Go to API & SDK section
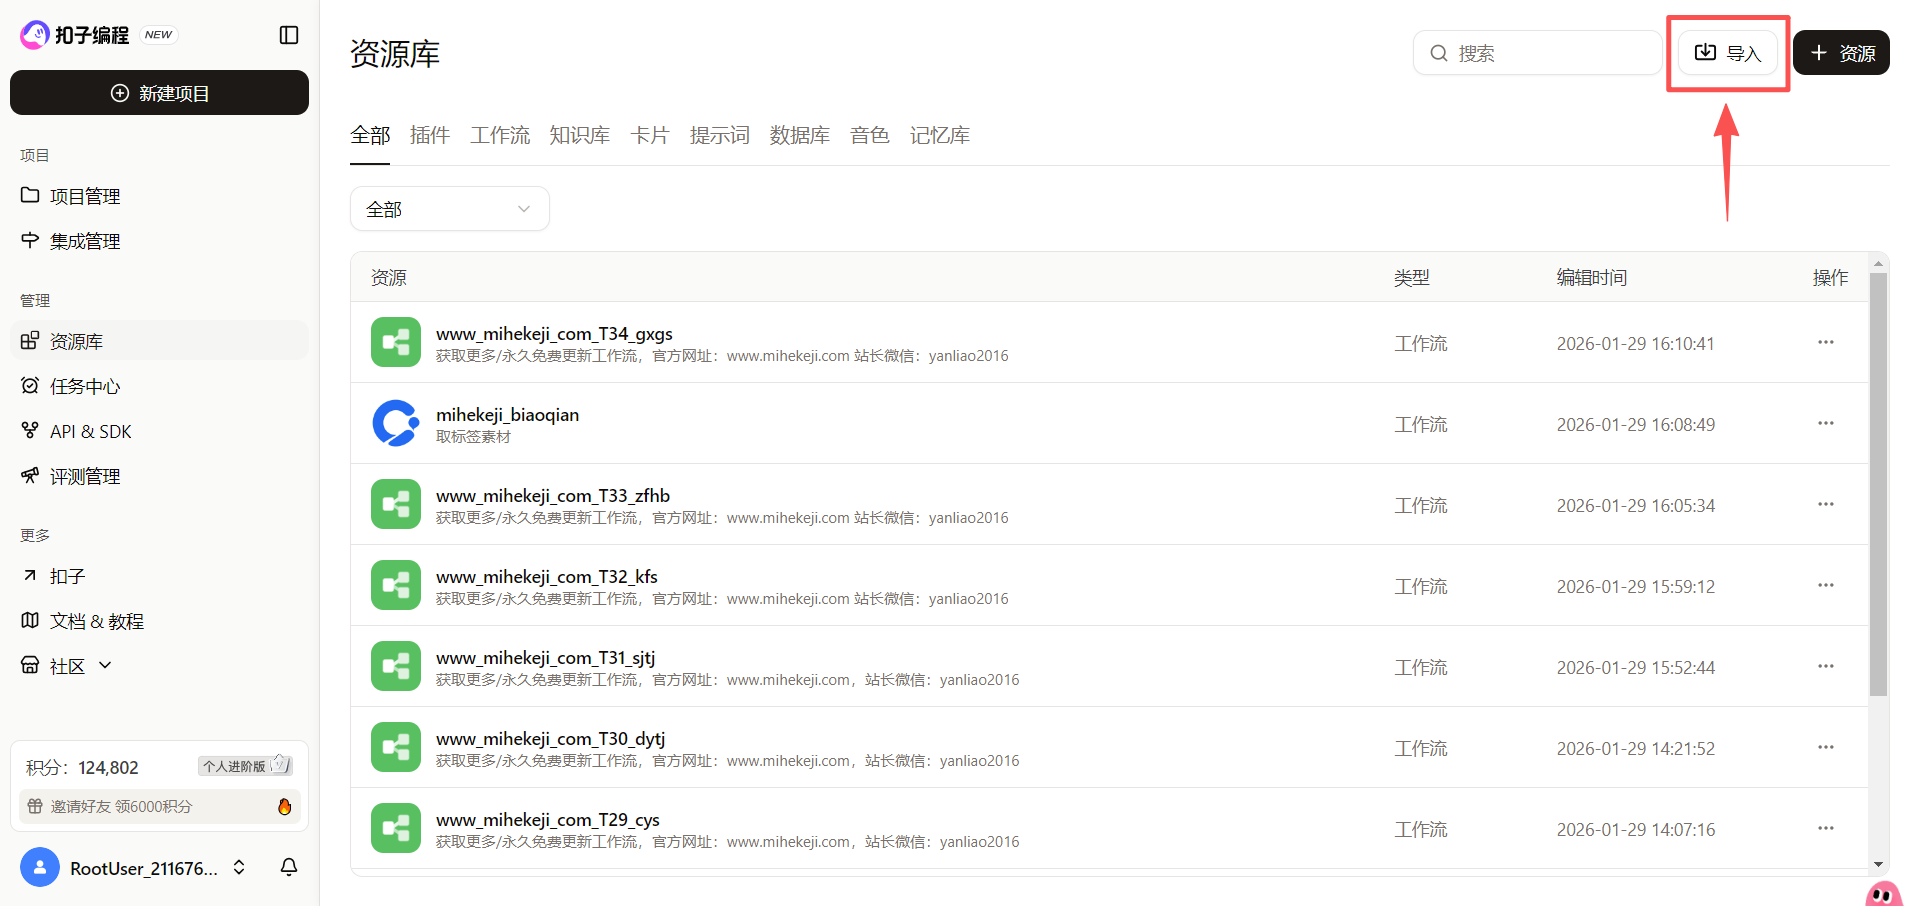 [x=90, y=431]
